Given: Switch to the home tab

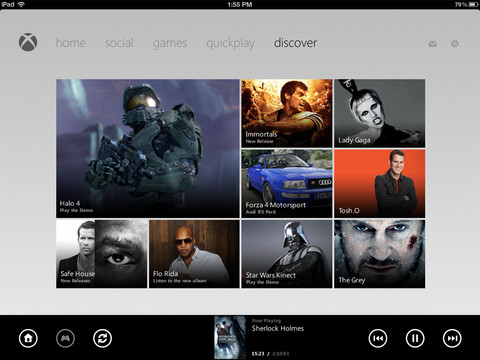Looking at the screenshot, I should click(x=71, y=43).
